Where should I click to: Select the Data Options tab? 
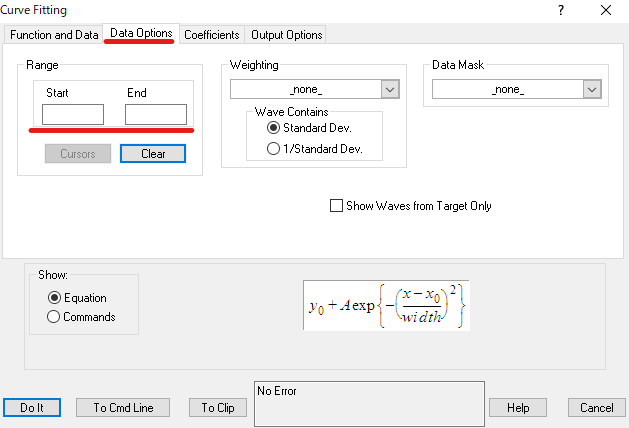[141, 33]
